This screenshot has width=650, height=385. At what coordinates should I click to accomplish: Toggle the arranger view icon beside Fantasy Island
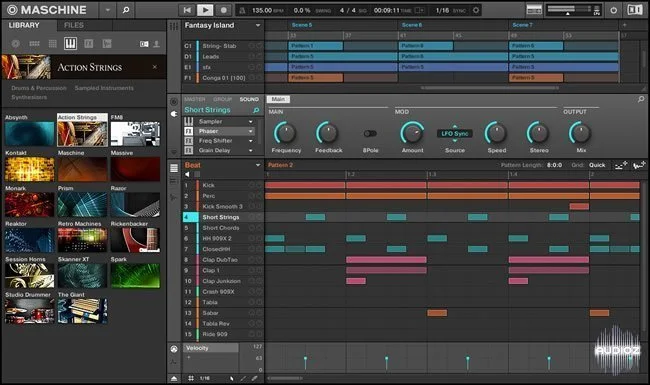pyautogui.click(x=174, y=26)
